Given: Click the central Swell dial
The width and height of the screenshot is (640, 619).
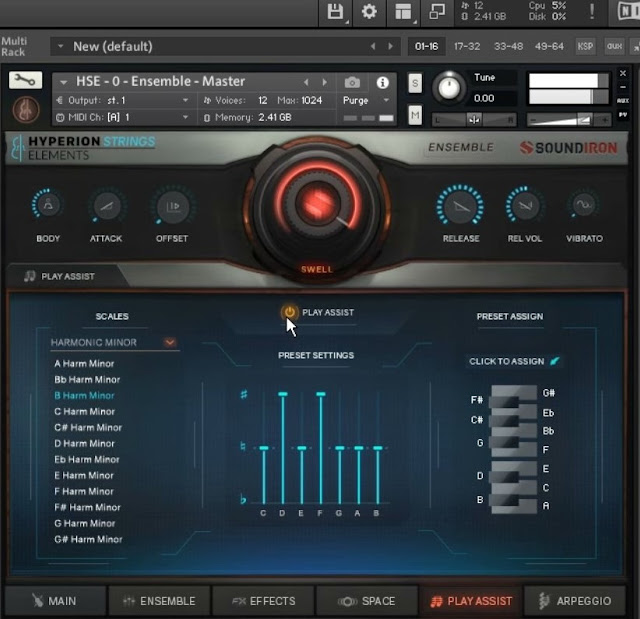Looking at the screenshot, I should (x=318, y=202).
